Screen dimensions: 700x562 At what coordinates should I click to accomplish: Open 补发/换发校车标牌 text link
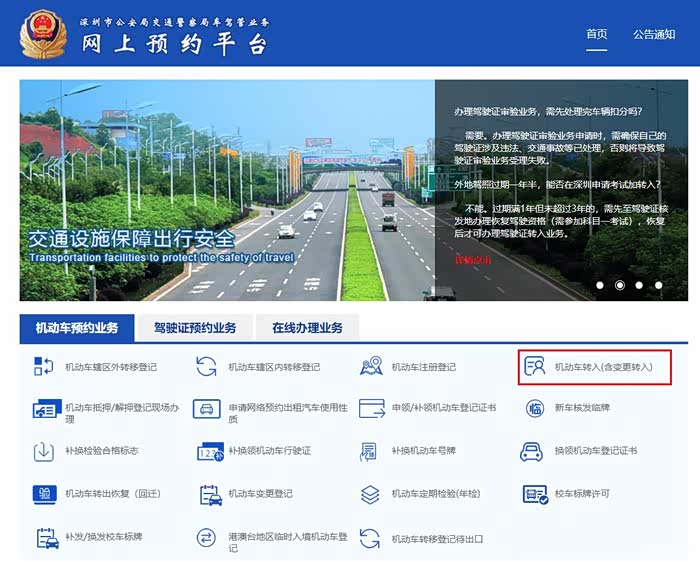coord(104,537)
